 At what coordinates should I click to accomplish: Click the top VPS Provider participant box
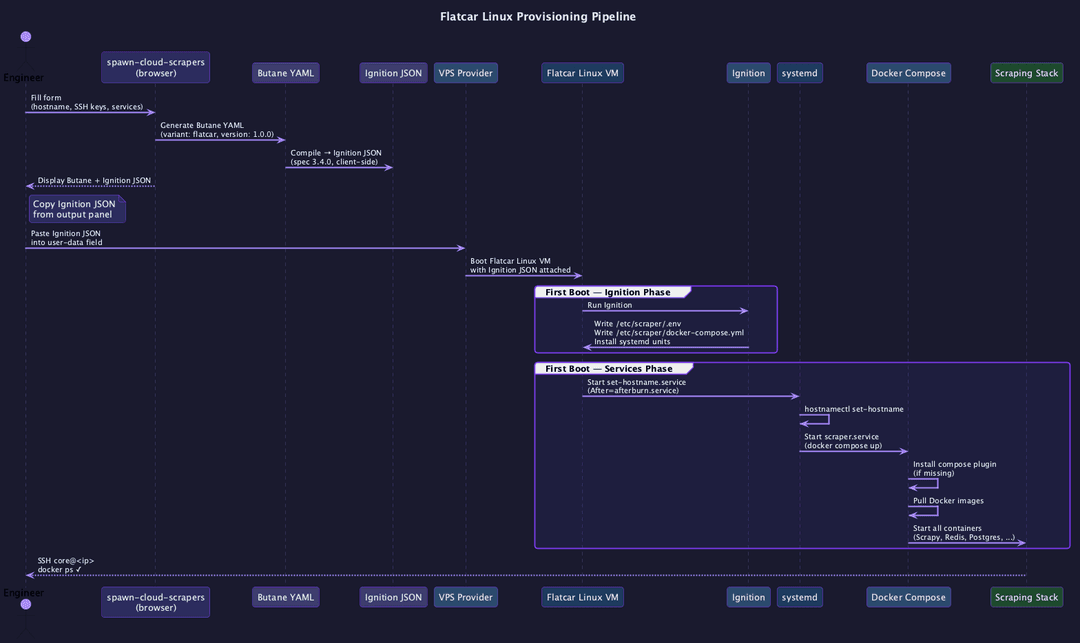coord(466,73)
